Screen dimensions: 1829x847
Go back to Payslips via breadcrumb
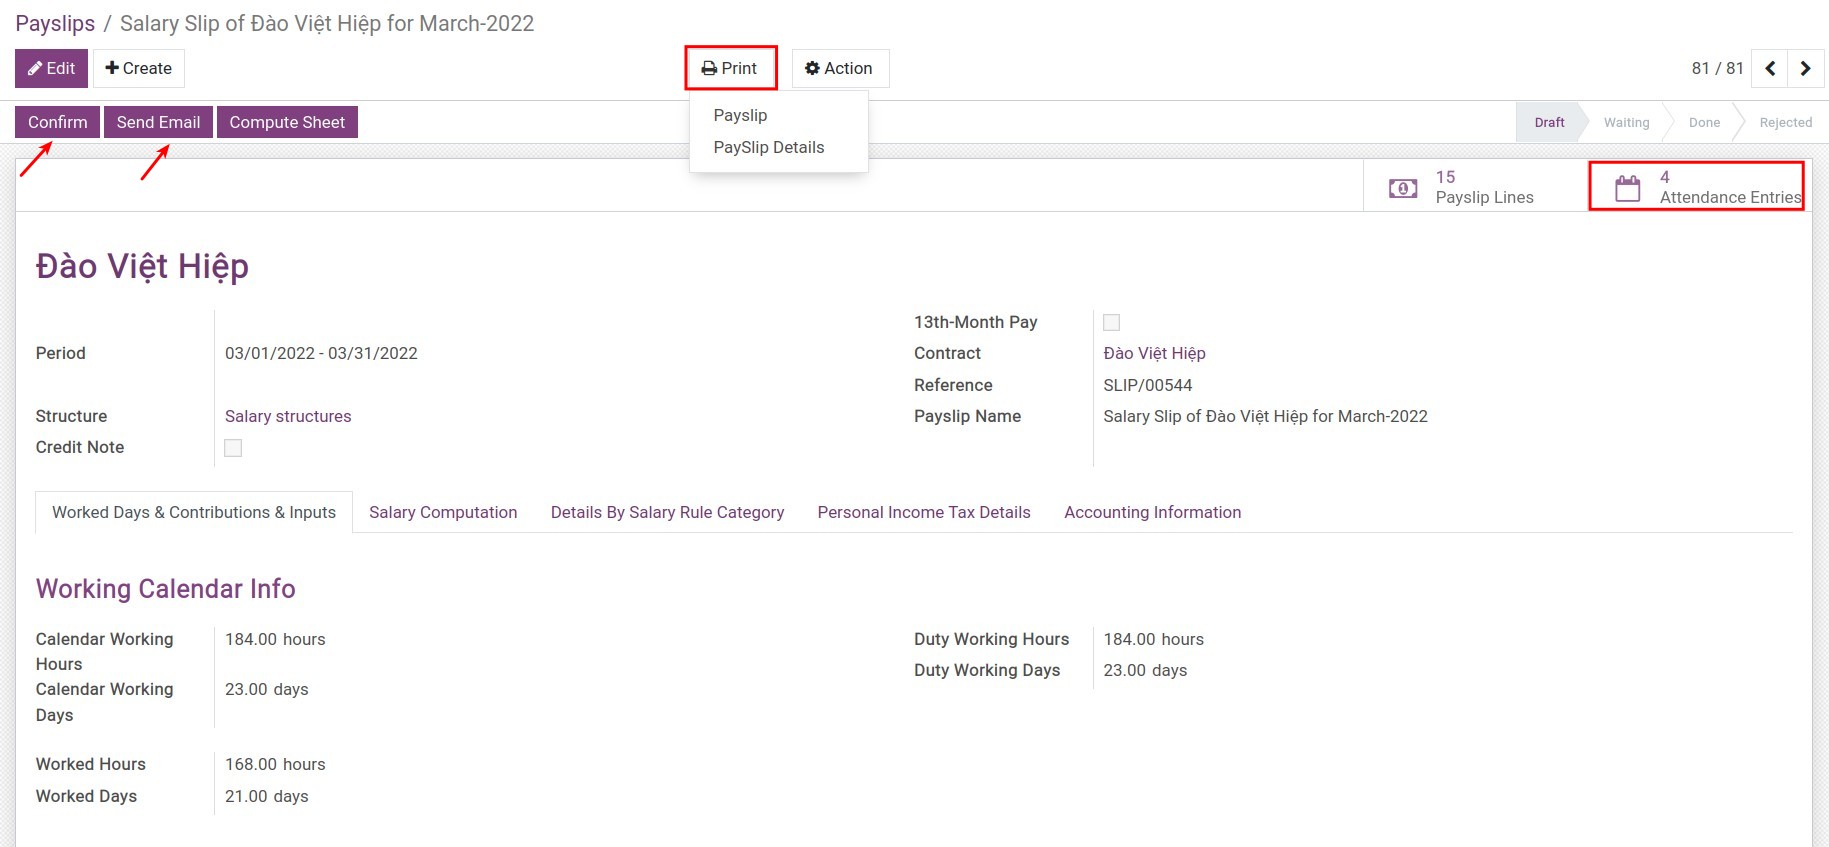55,23
